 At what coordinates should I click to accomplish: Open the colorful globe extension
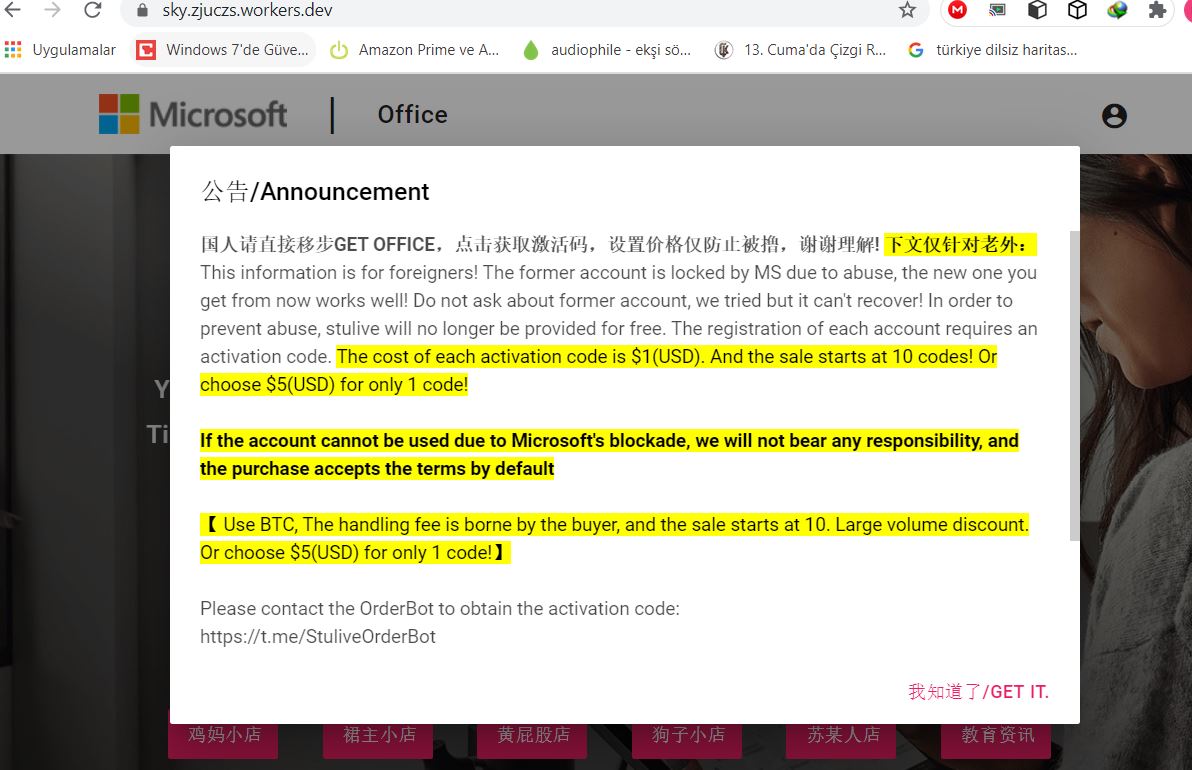click(x=1117, y=10)
